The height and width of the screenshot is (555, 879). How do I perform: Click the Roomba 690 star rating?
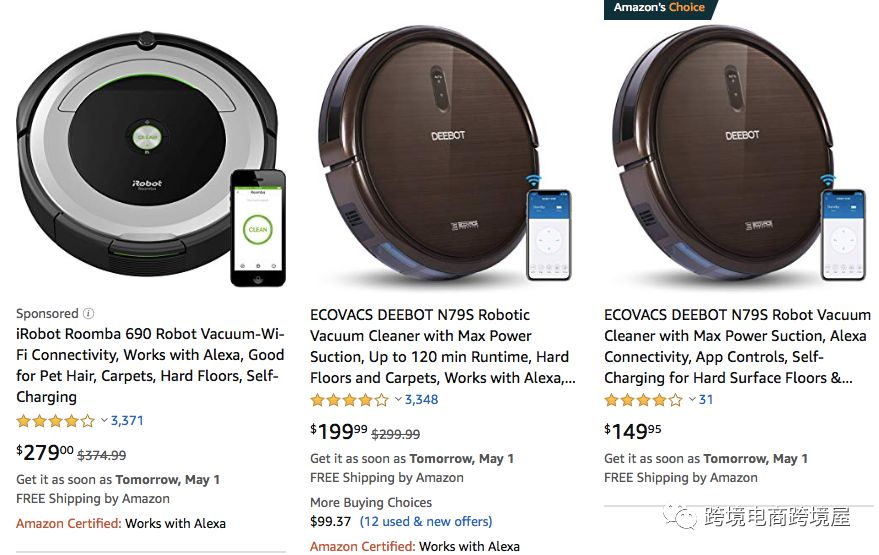coord(55,421)
